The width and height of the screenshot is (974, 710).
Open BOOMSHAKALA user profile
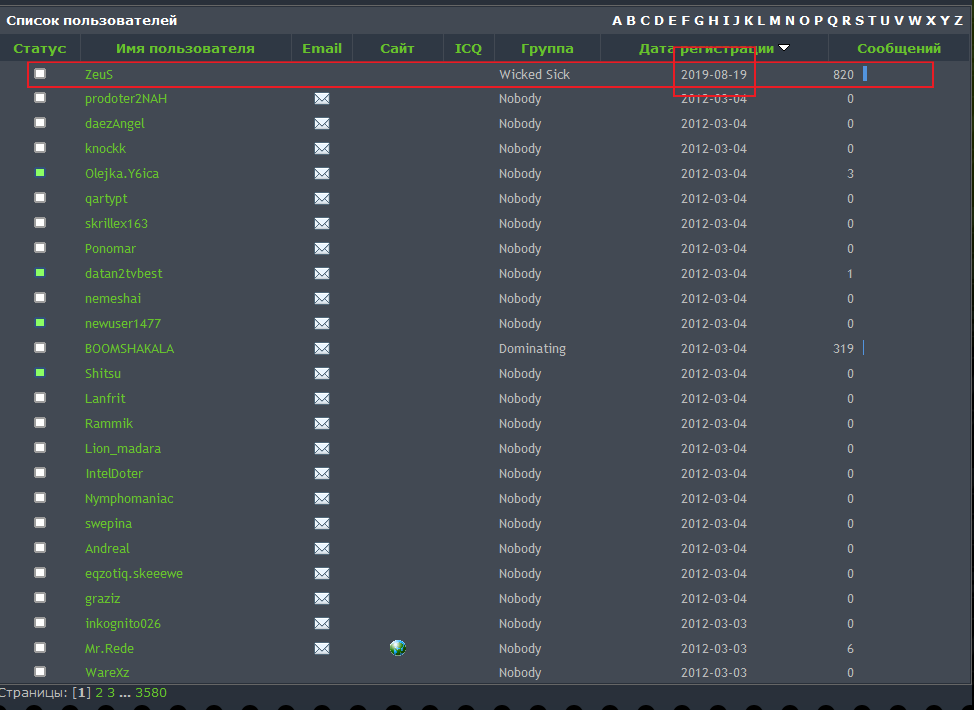tap(129, 348)
